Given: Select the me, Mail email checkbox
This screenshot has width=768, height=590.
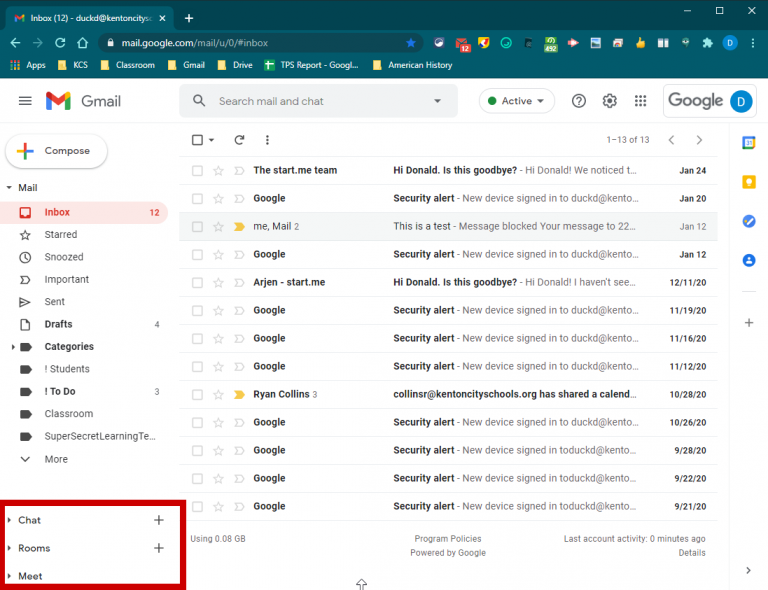Looking at the screenshot, I should tap(197, 227).
